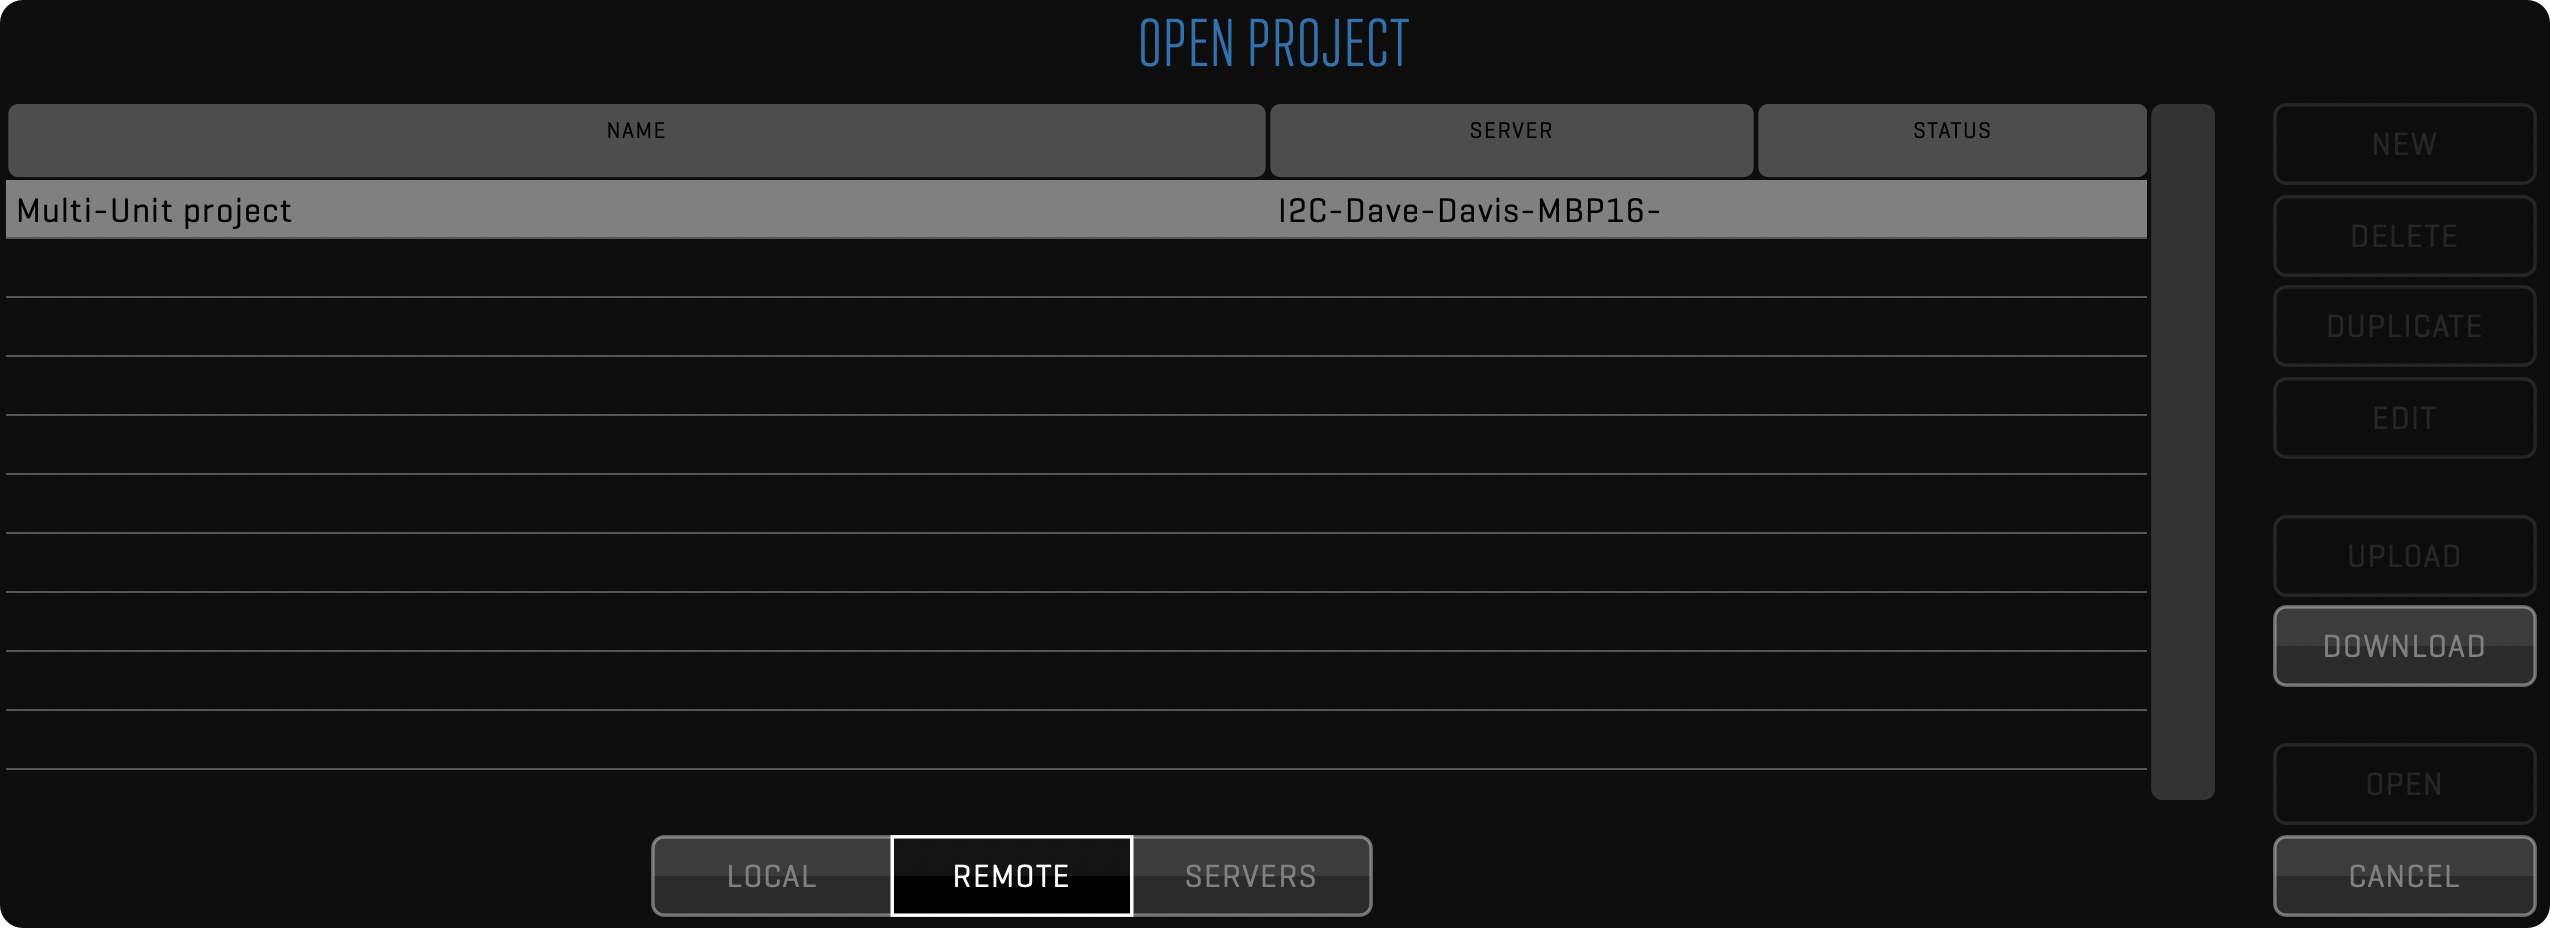Switch to the LOCAL tab
The width and height of the screenshot is (2550, 928).
tap(771, 876)
